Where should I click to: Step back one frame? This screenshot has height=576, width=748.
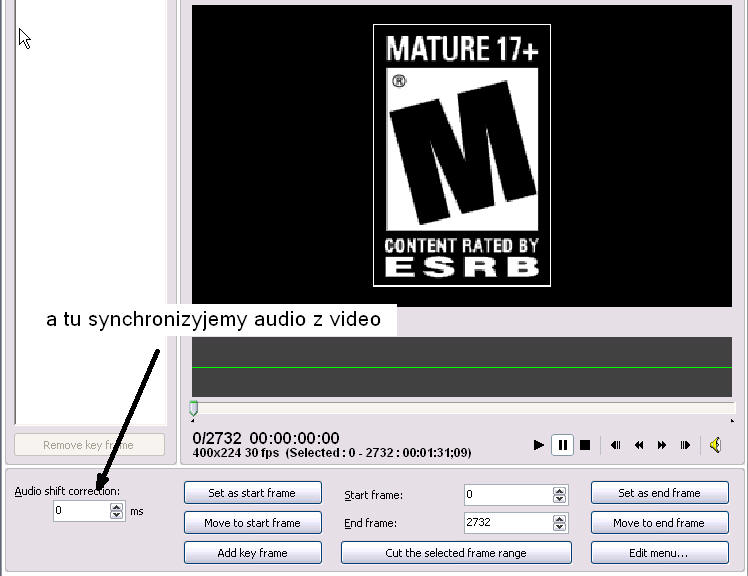tap(616, 445)
